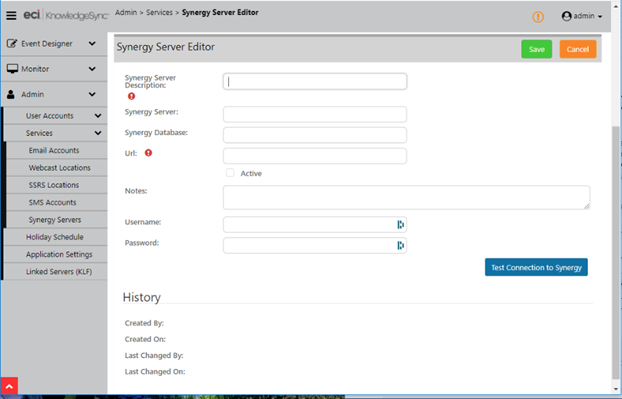The width and height of the screenshot is (622, 399).
Task: Focus the Synergy Server Description field
Action: [x=315, y=81]
